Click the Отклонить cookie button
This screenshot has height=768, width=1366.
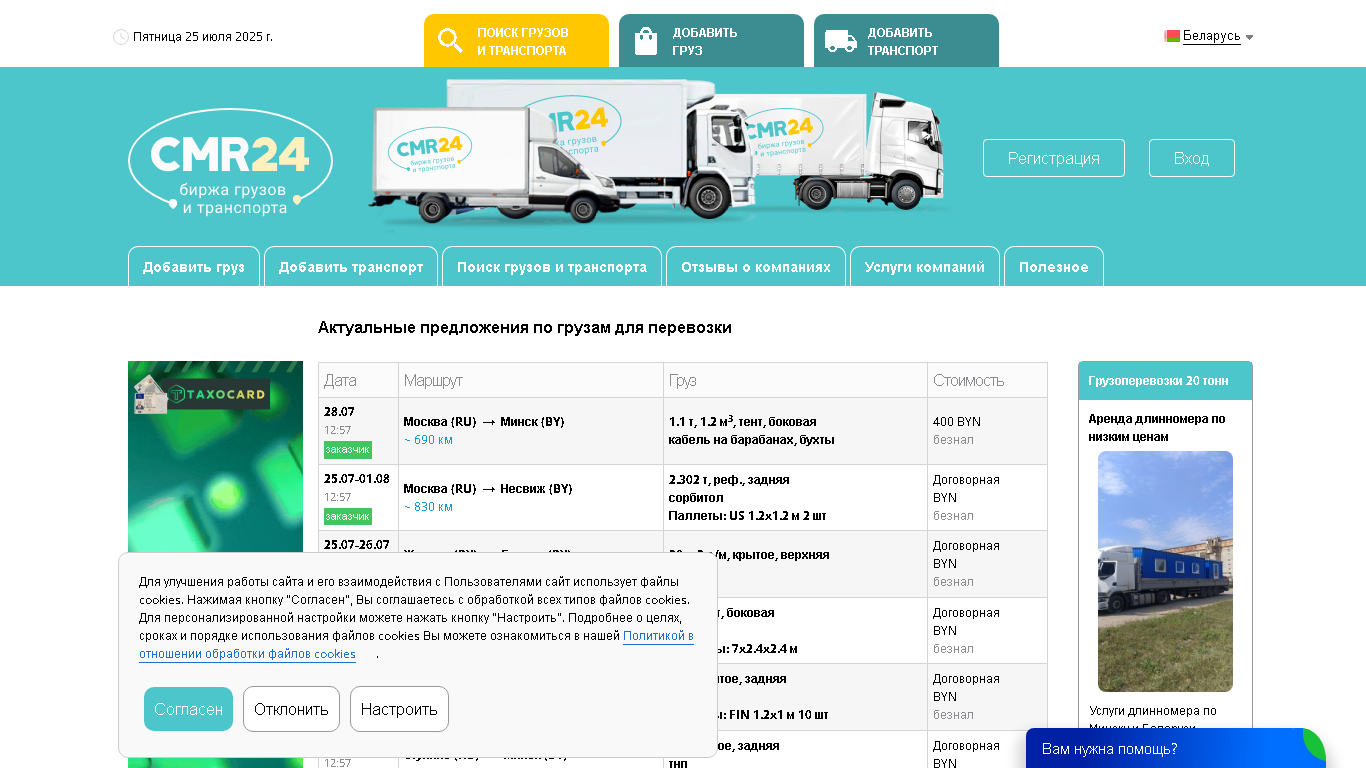tap(291, 709)
